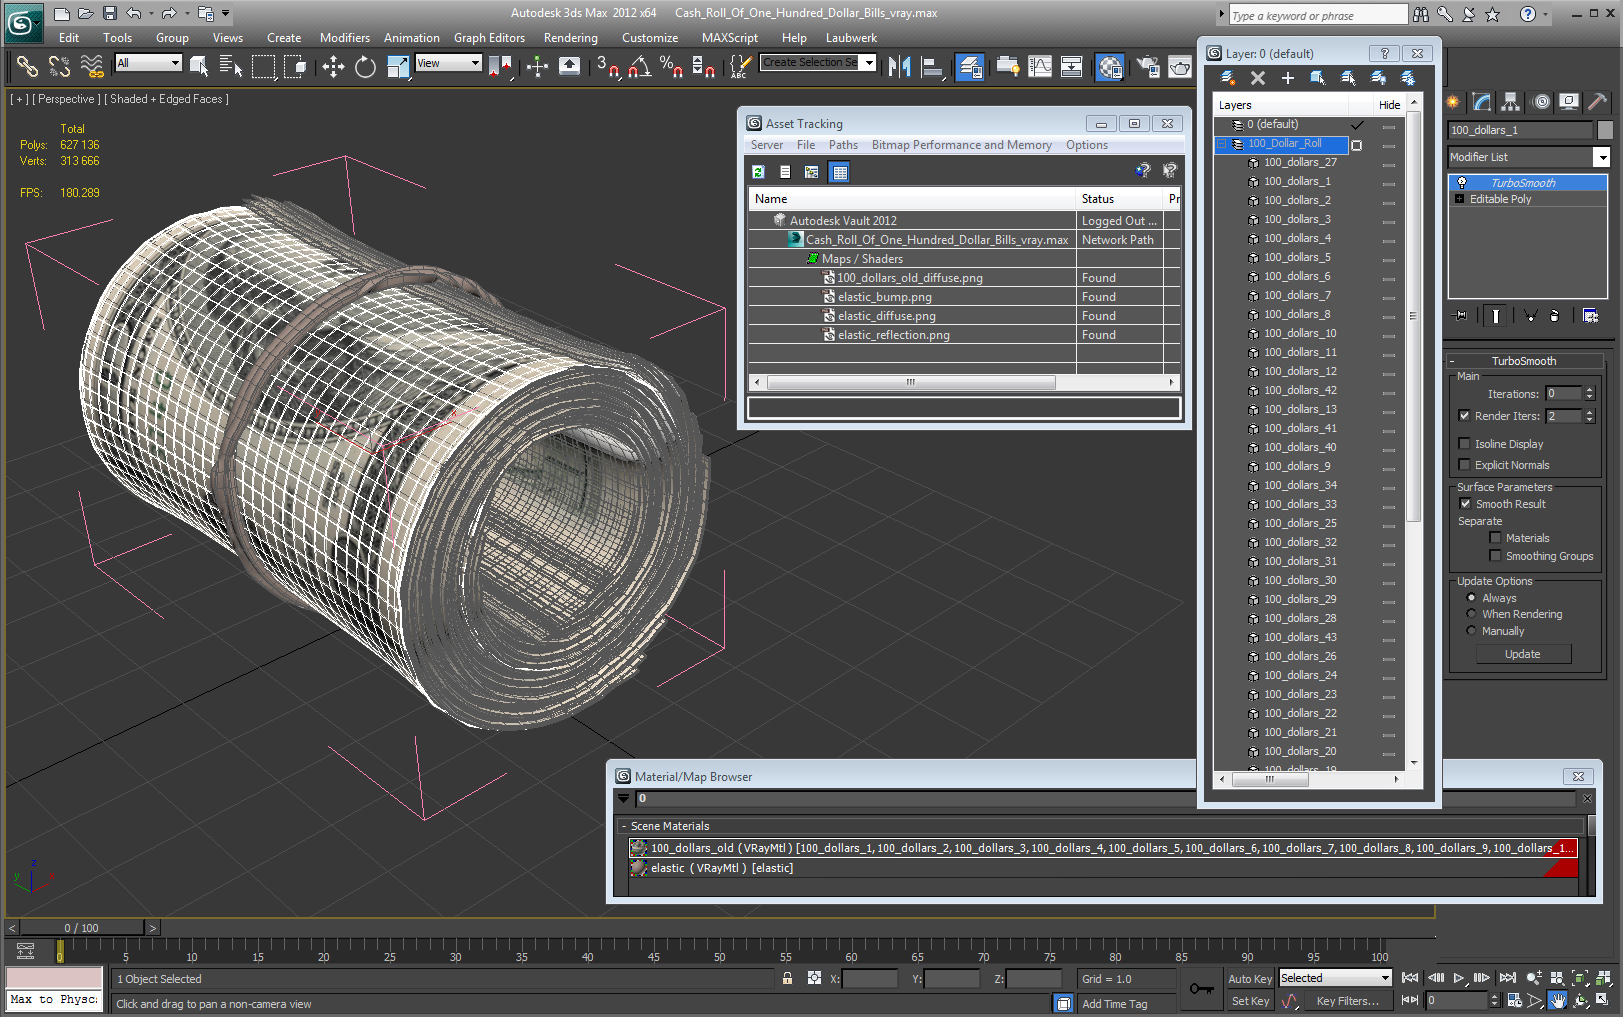Open the Rendering menu
1623x1017 pixels.
tap(571, 38)
